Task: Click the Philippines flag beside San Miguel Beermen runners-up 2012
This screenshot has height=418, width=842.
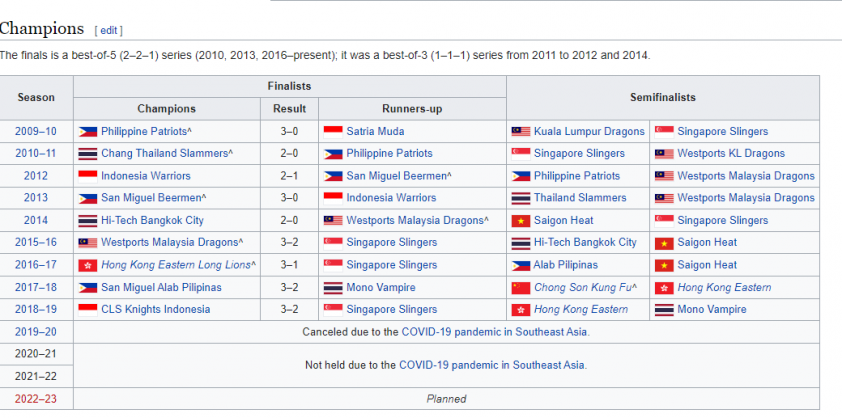Action: (x=333, y=176)
